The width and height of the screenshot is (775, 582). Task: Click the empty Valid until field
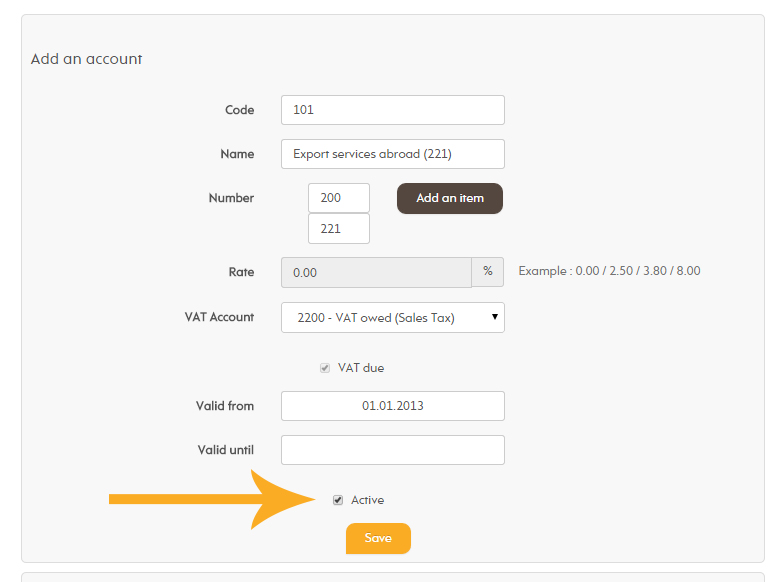click(392, 450)
